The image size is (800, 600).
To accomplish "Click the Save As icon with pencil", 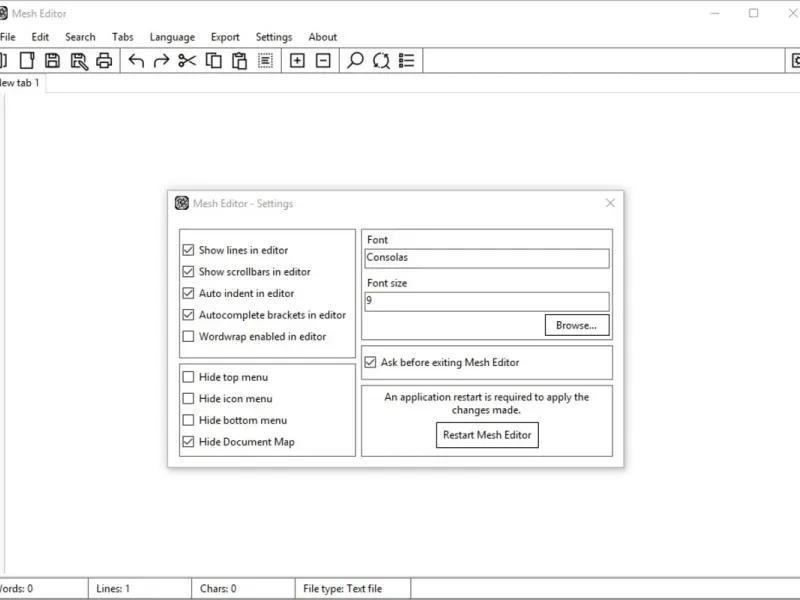I will pyautogui.click(x=79, y=61).
